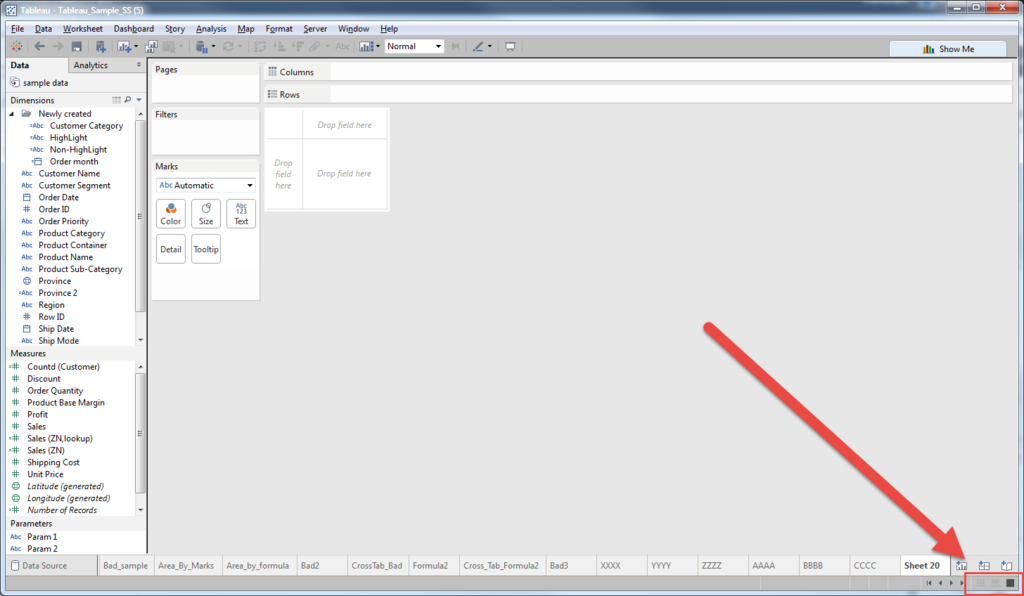Open the Automatic mark type dropdown
Viewport: 1024px width, 596px height.
pos(206,185)
